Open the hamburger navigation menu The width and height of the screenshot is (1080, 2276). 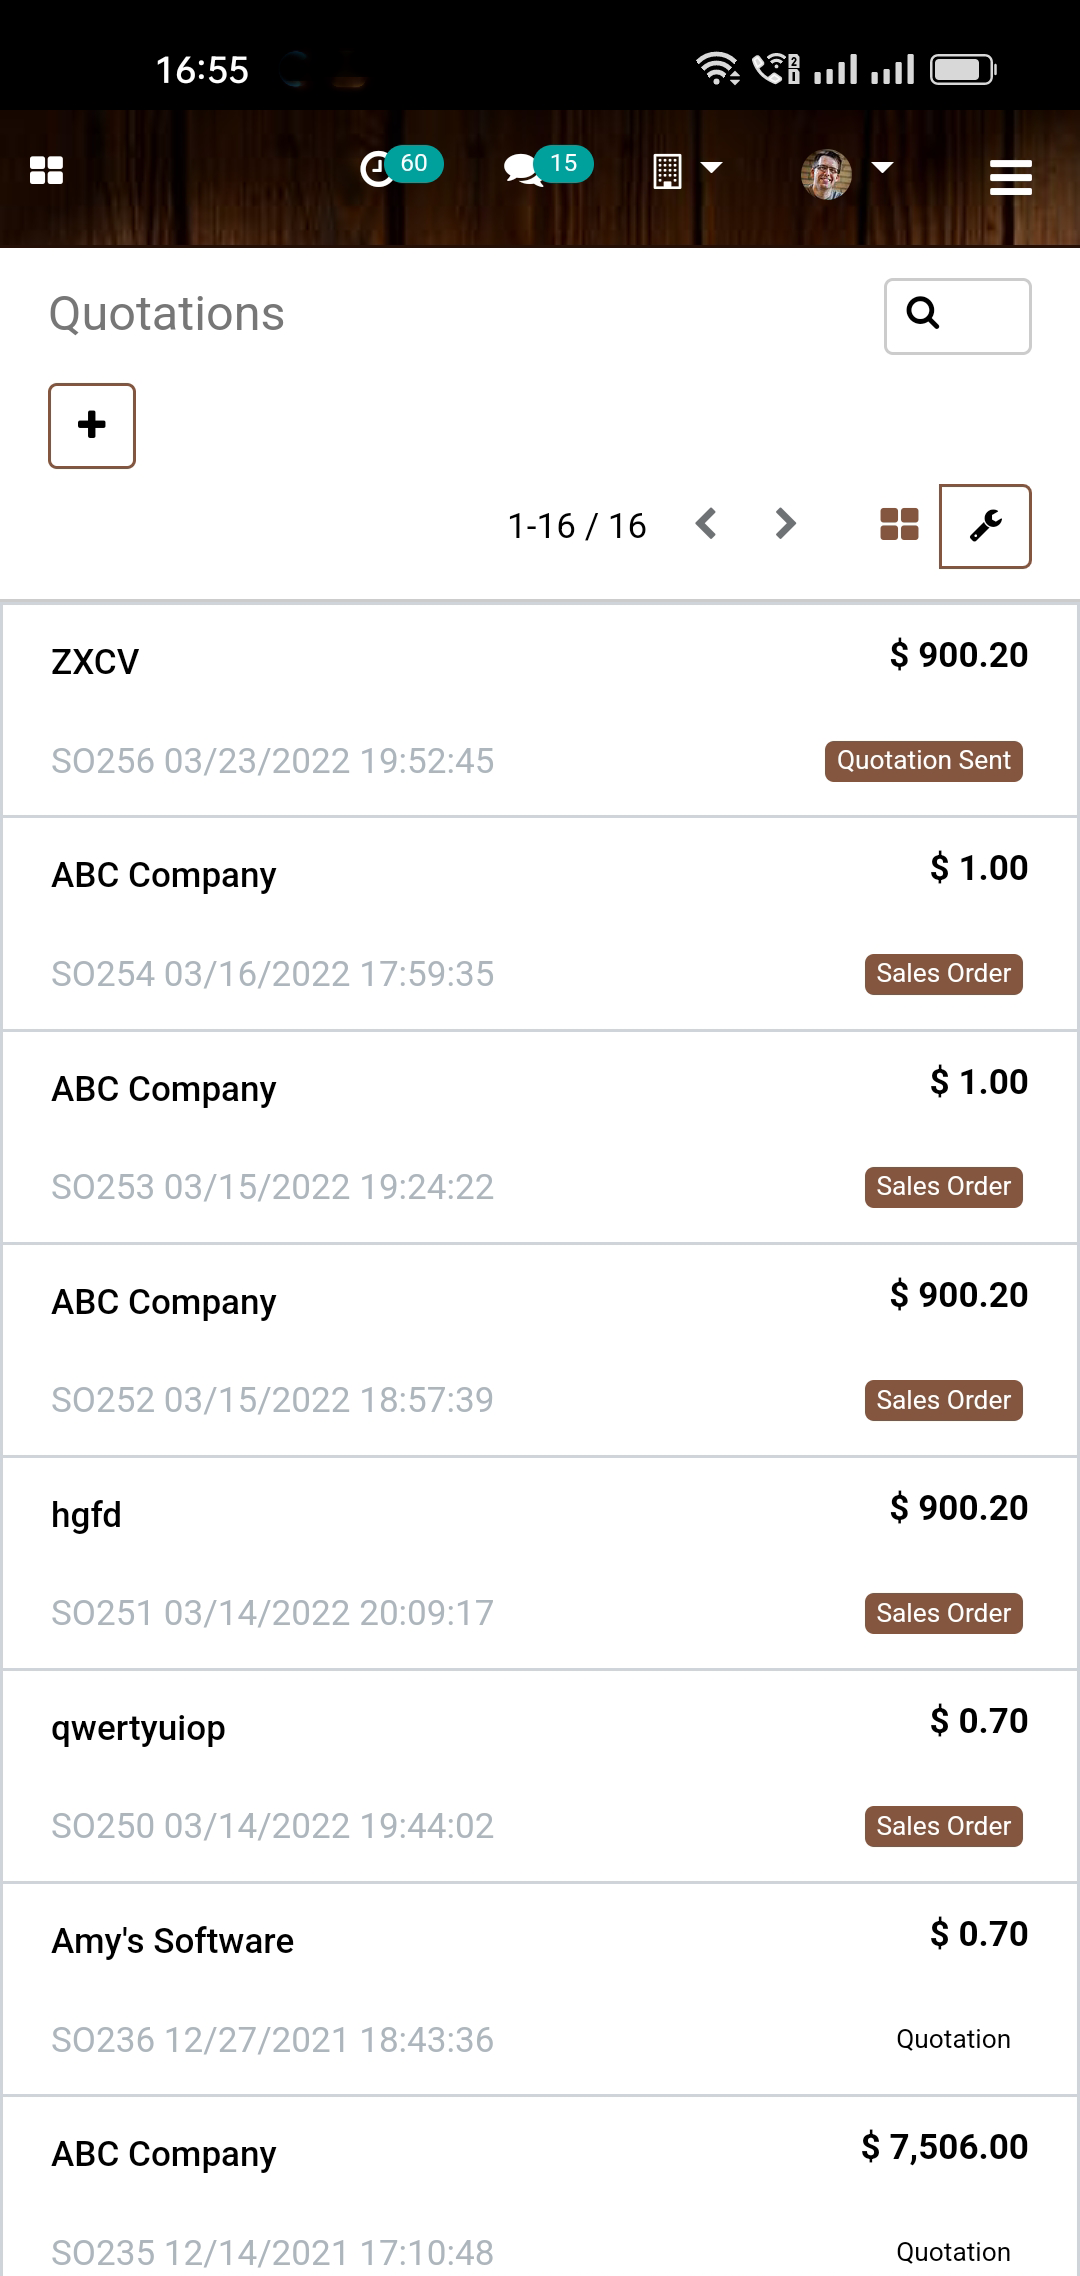1010,177
